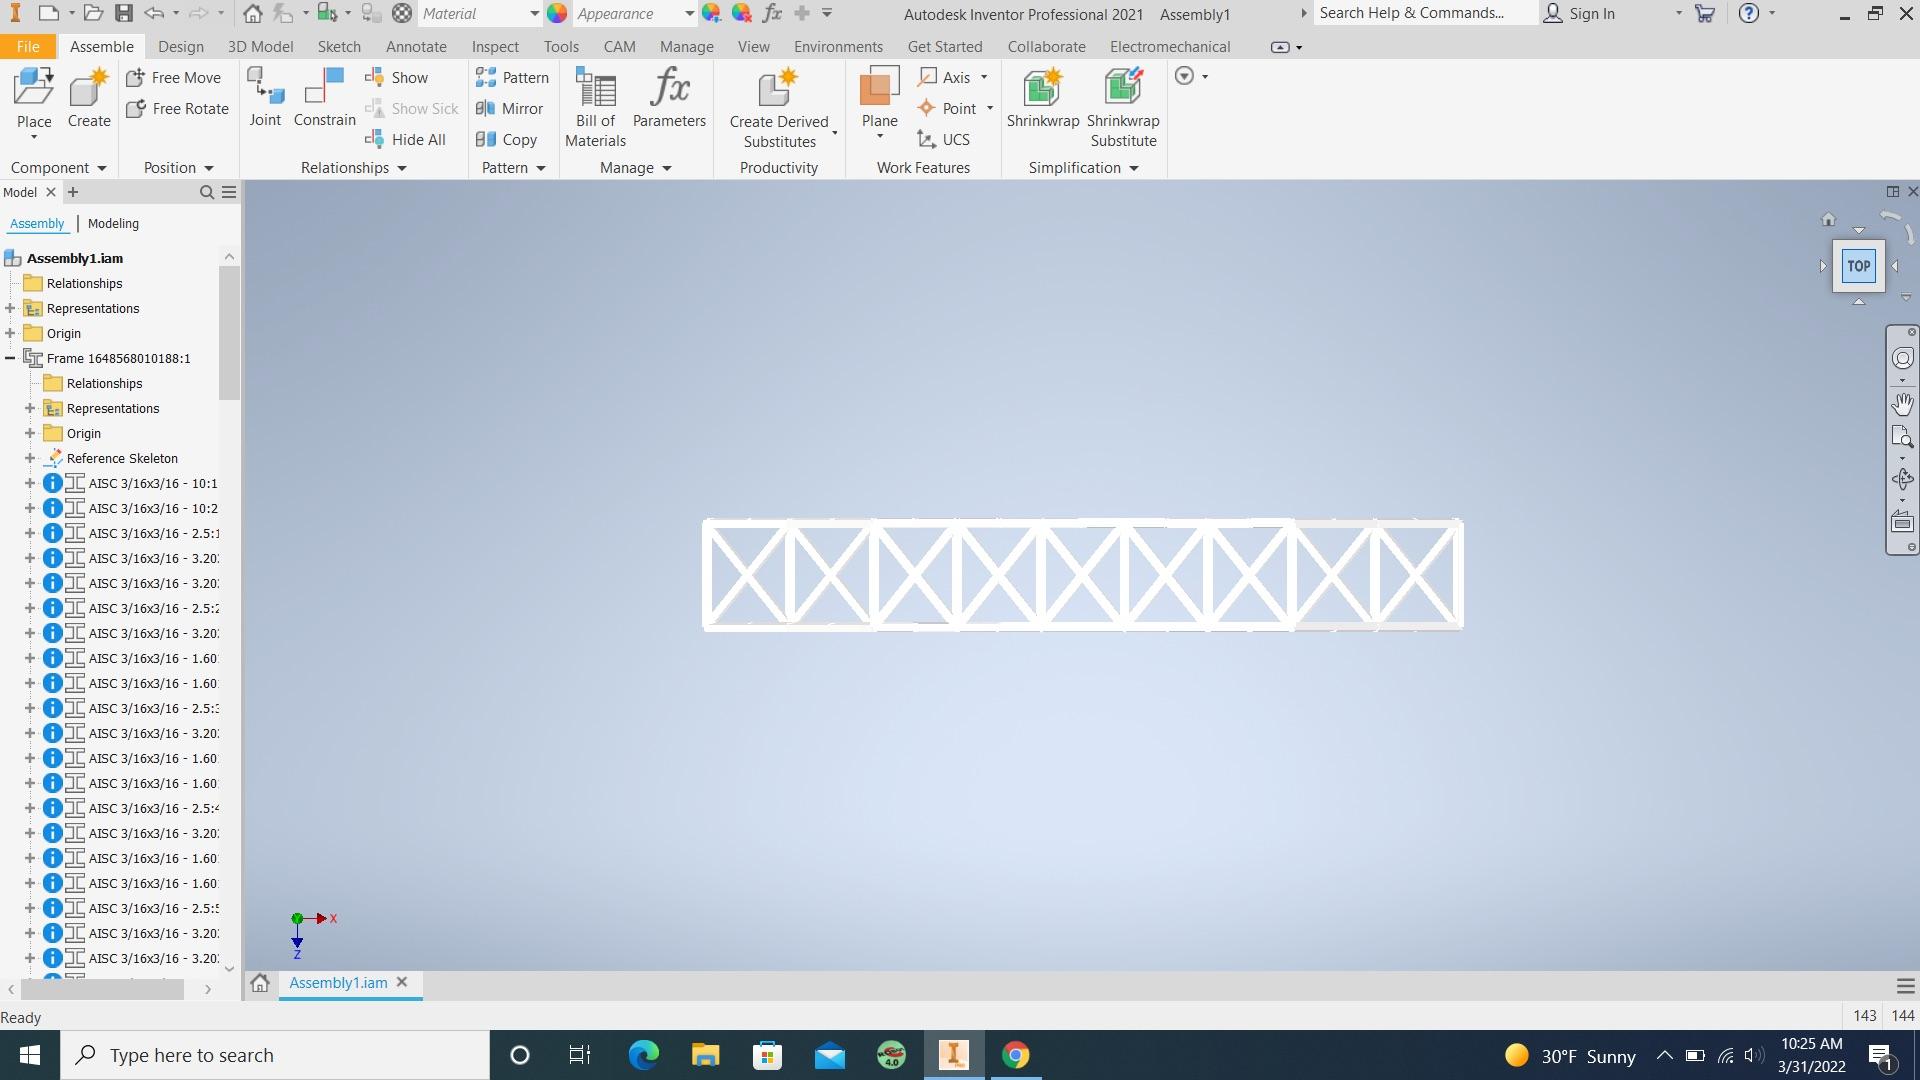Viewport: 1920px width, 1080px height.
Task: Switch to the Modeling tab
Action: tap(112, 223)
